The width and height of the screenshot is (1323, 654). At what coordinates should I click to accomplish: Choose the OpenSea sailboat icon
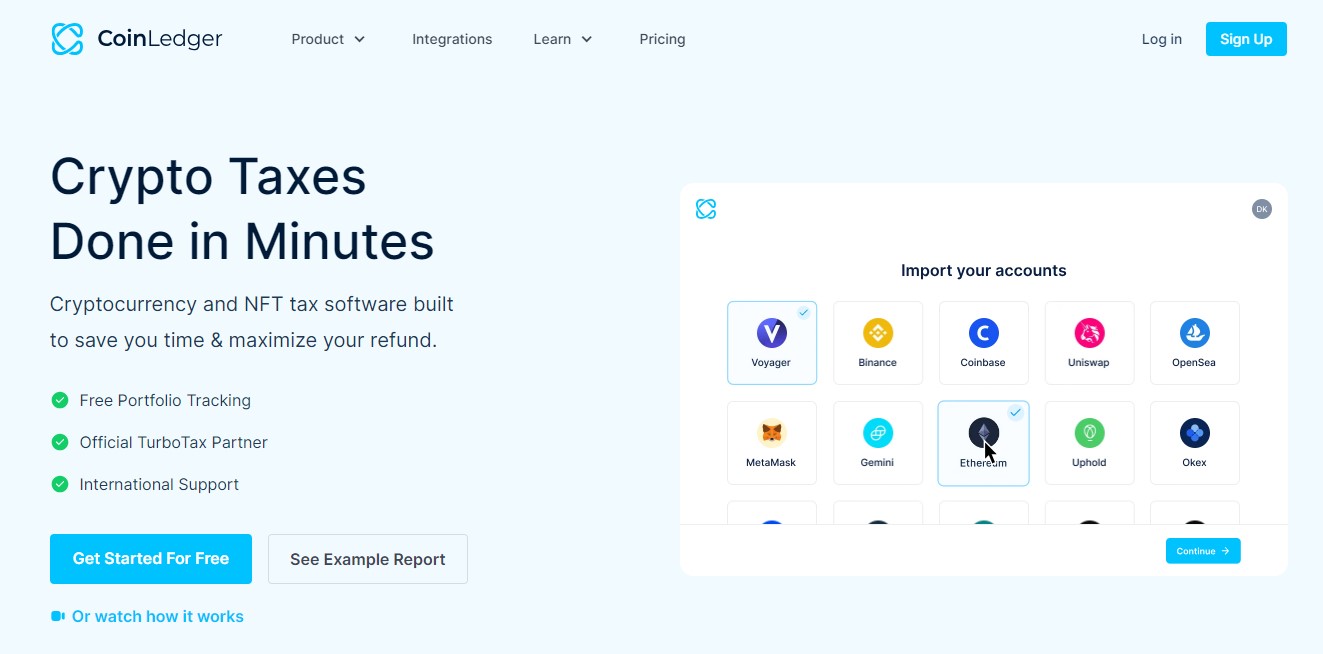click(x=1195, y=332)
